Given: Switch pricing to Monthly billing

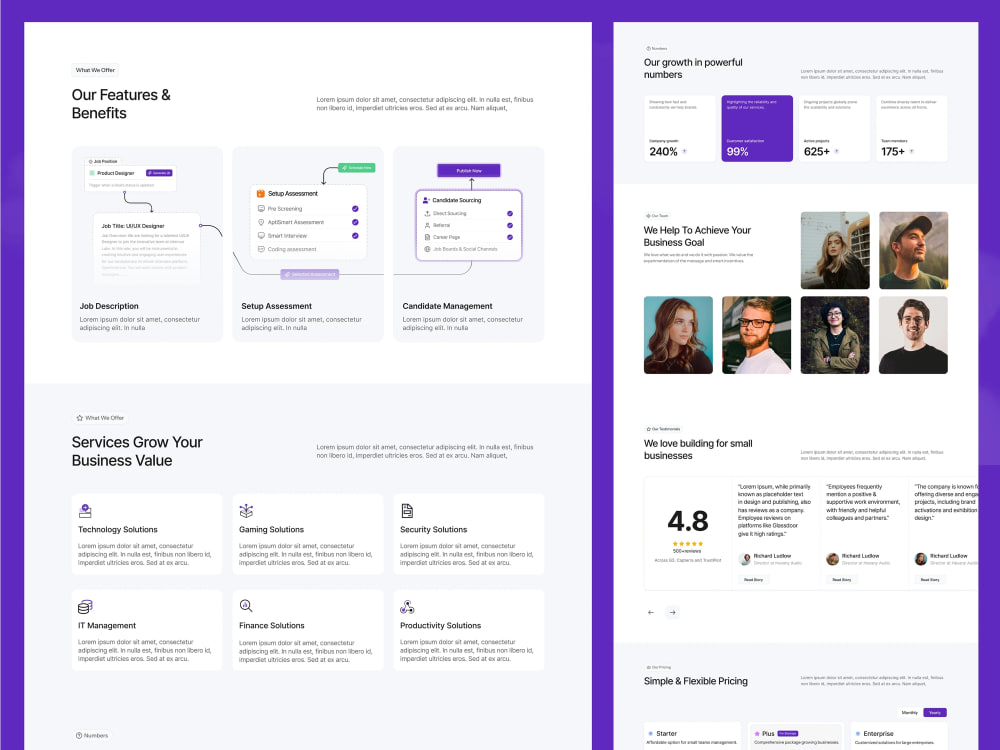Looking at the screenshot, I should [909, 712].
